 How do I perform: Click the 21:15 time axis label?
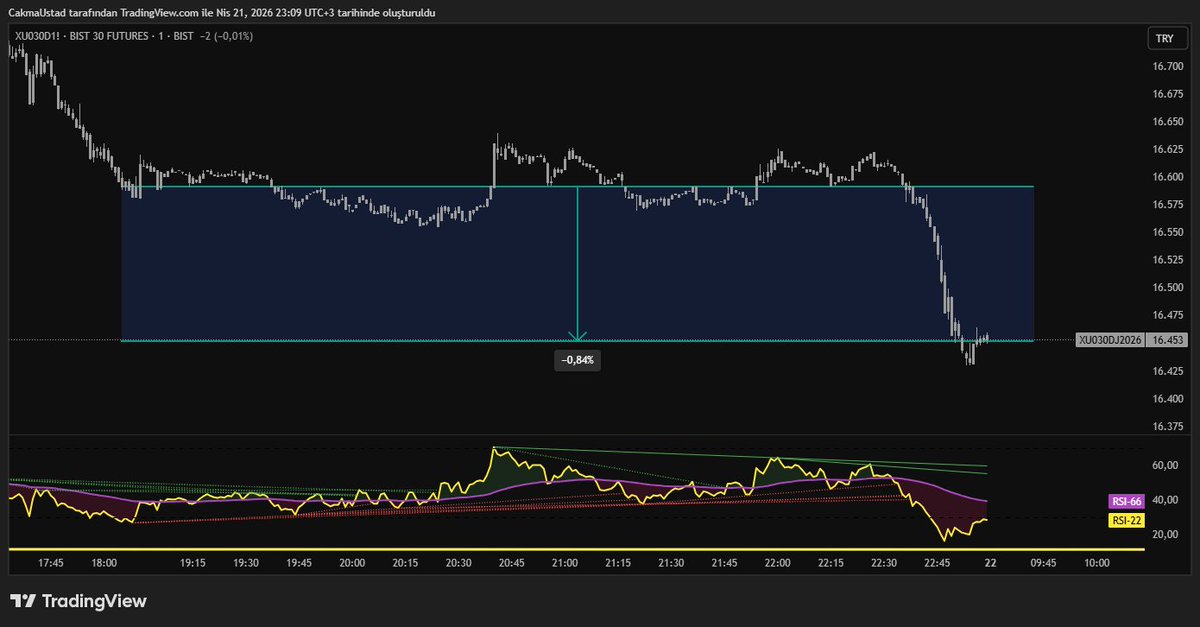[x=618, y=563]
